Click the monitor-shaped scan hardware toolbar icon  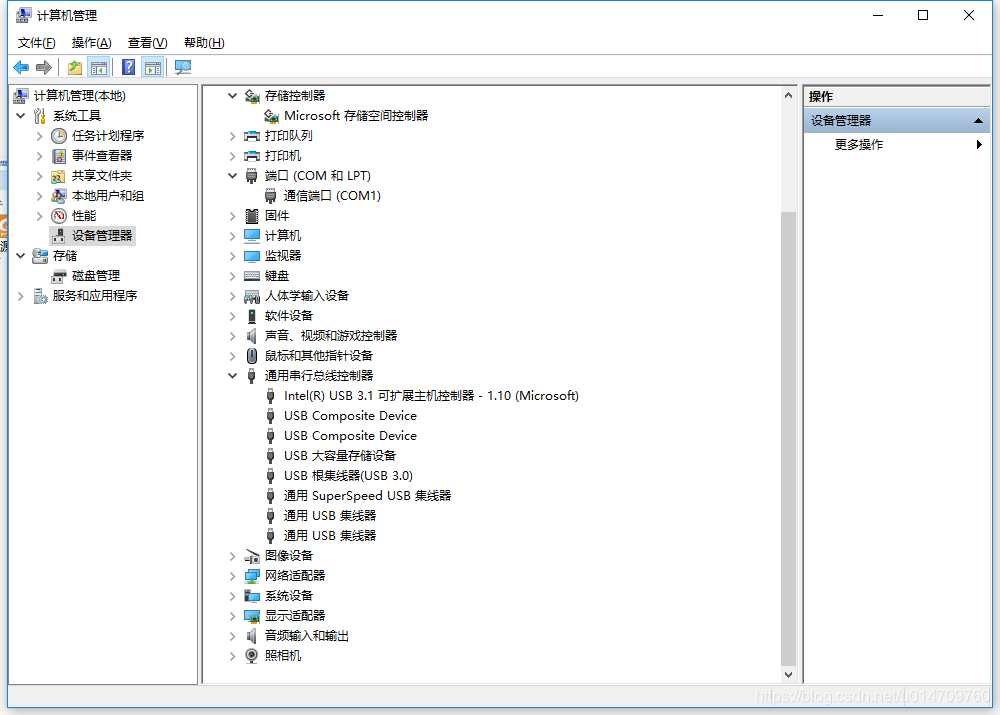(x=183, y=67)
